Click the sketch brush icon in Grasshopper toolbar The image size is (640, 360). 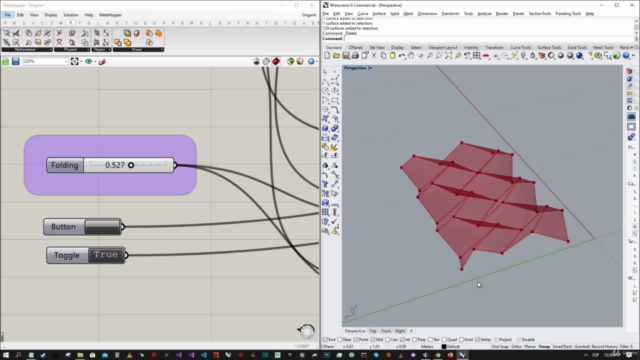click(x=102, y=62)
